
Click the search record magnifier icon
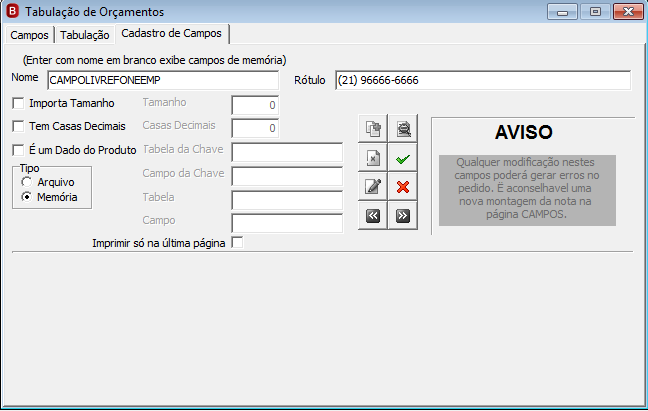403,129
